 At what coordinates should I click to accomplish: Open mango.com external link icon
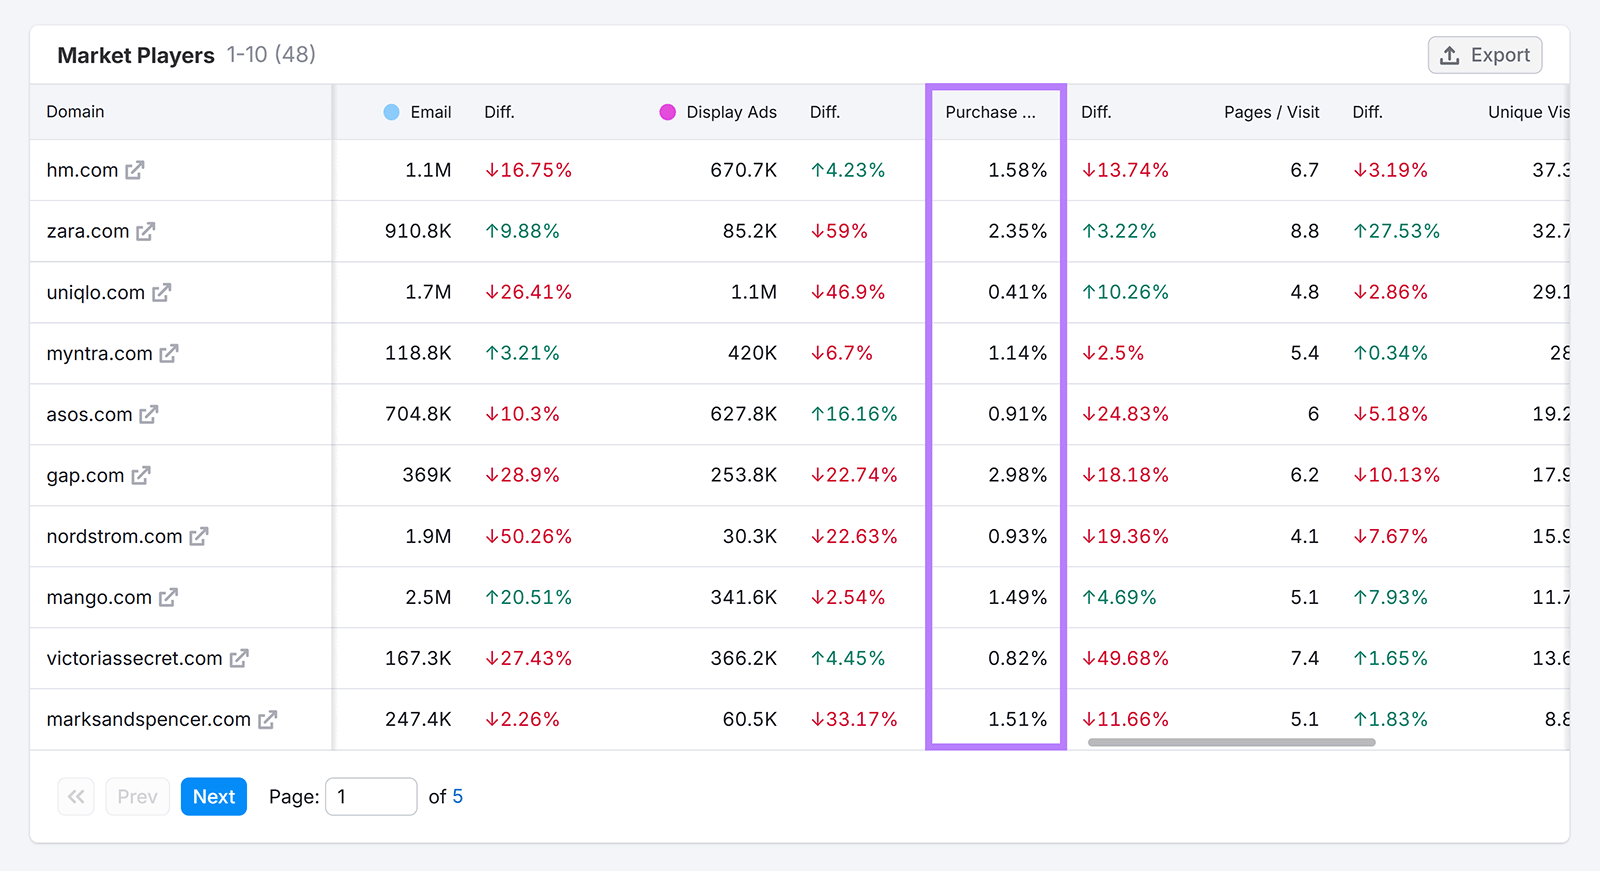pos(168,597)
